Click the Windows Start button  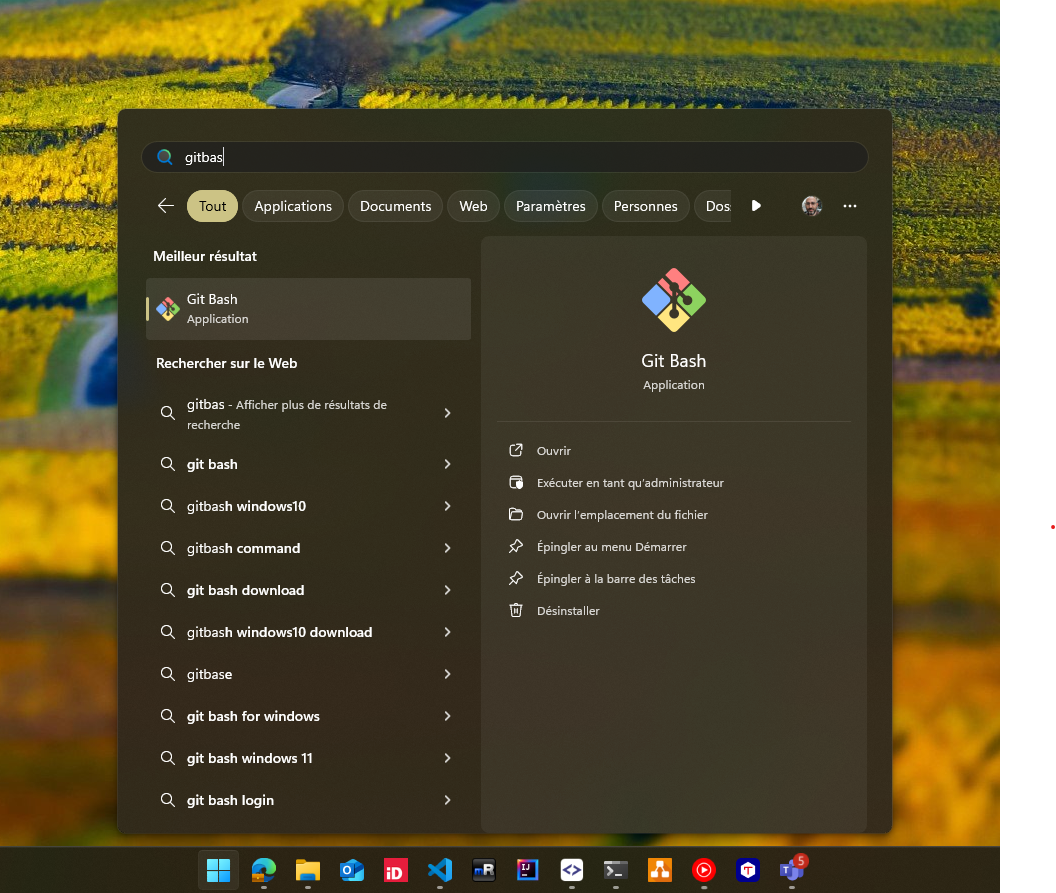click(x=218, y=870)
